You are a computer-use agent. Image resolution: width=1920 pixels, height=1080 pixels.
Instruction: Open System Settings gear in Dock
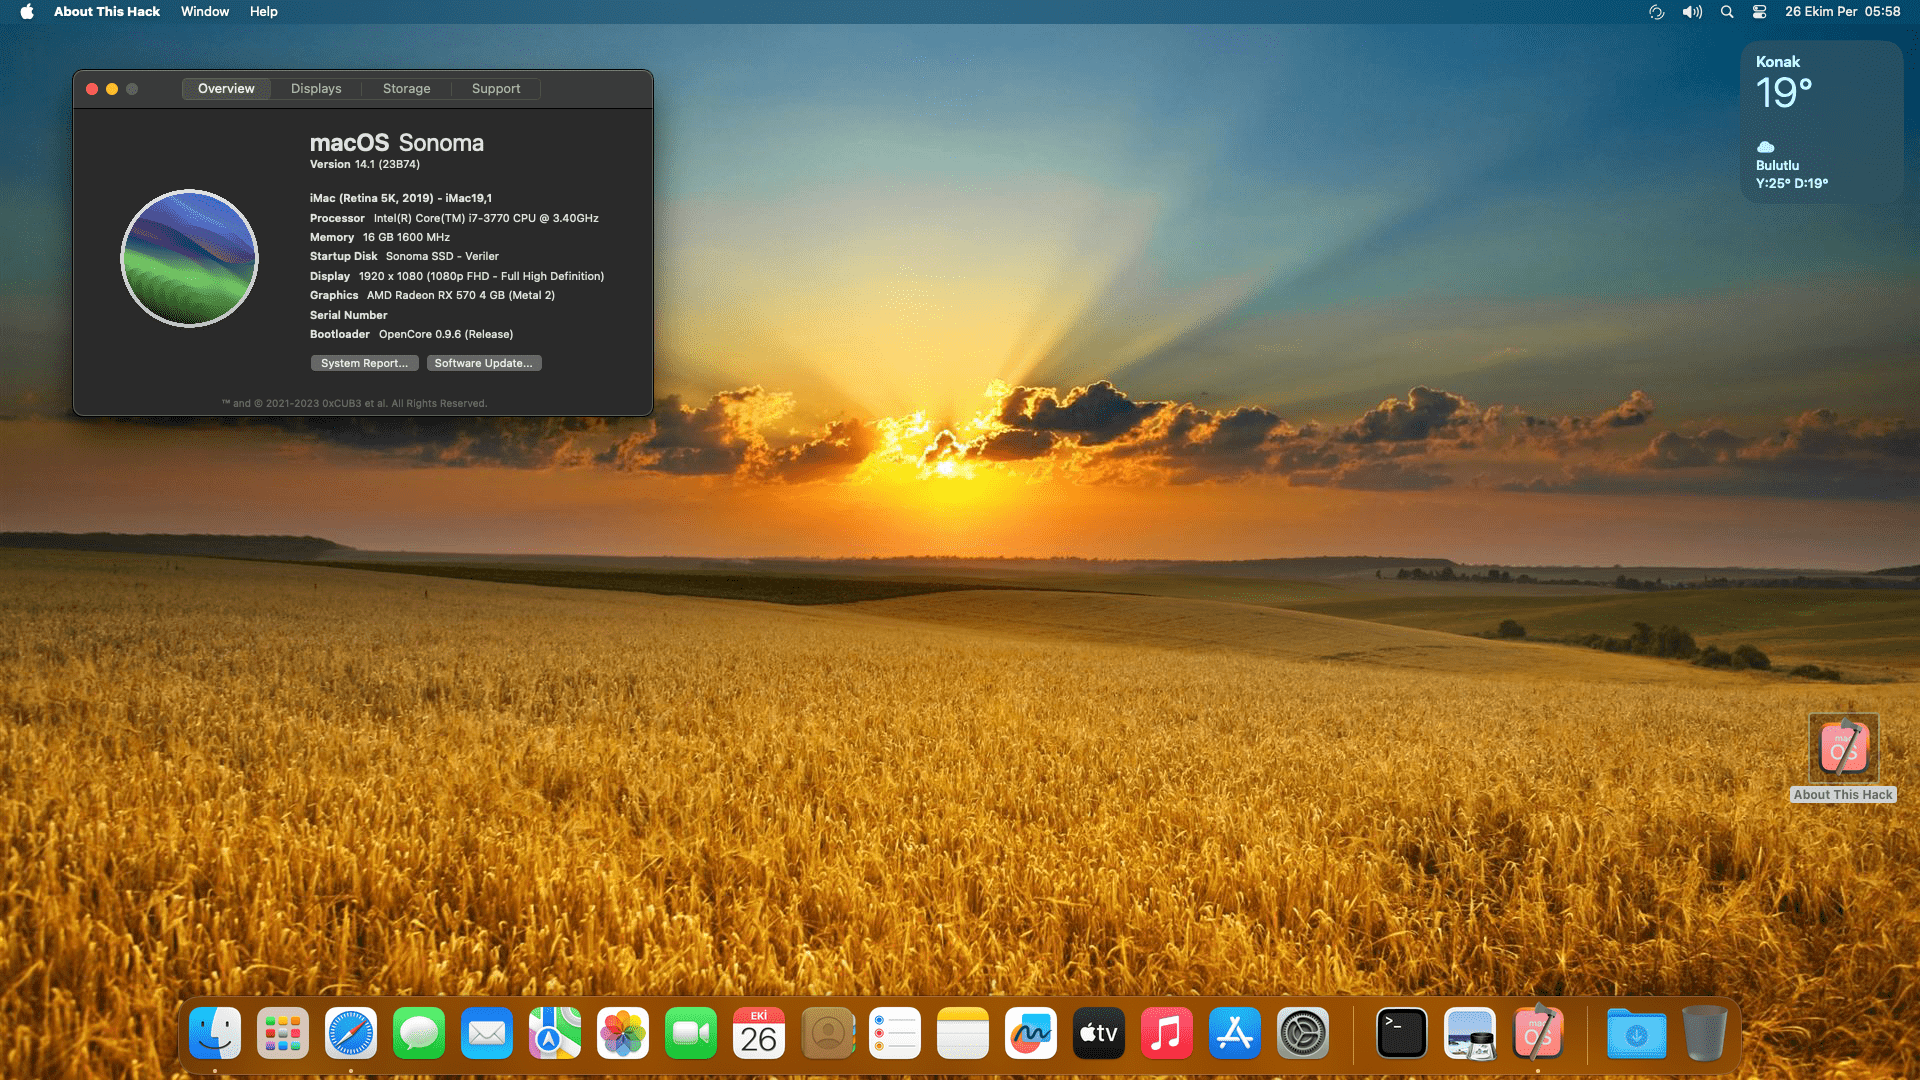point(1303,1033)
